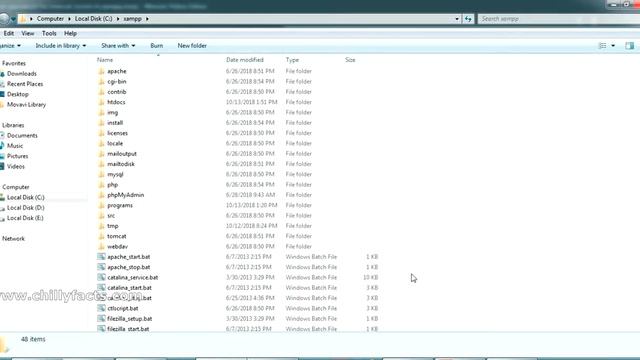
Task: Select the htdocs folder icon
Action: tap(102, 102)
